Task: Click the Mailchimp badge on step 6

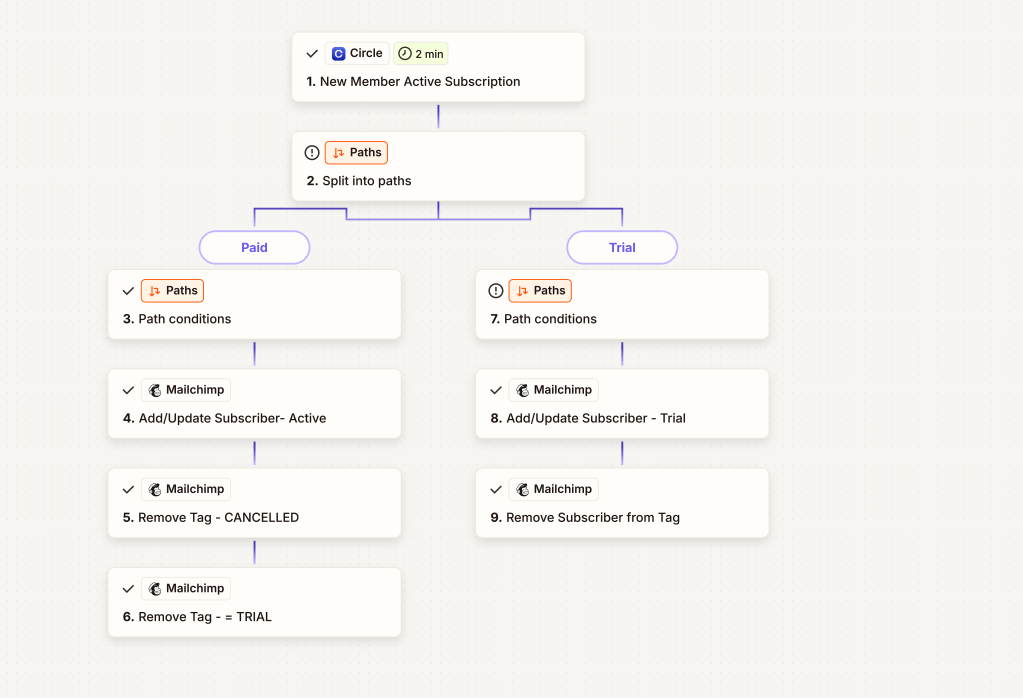Action: (x=186, y=589)
